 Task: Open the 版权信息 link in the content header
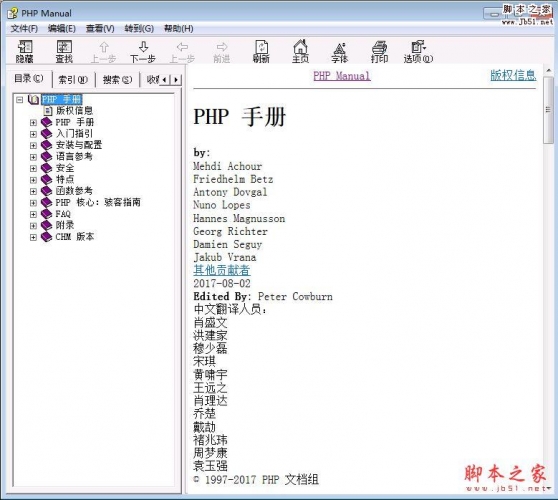(x=513, y=75)
